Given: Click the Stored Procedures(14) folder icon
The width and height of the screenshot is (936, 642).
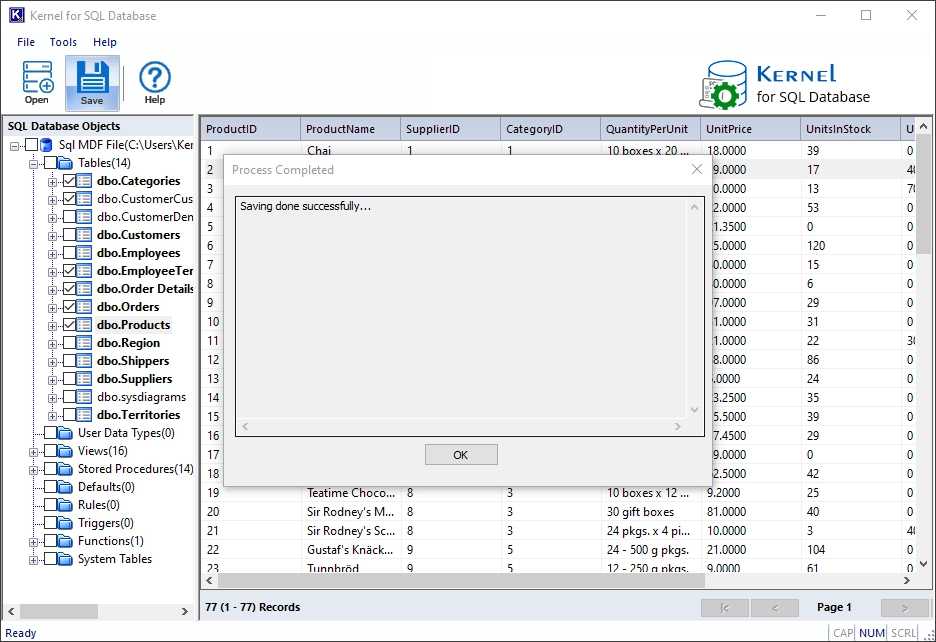Looking at the screenshot, I should (66, 469).
